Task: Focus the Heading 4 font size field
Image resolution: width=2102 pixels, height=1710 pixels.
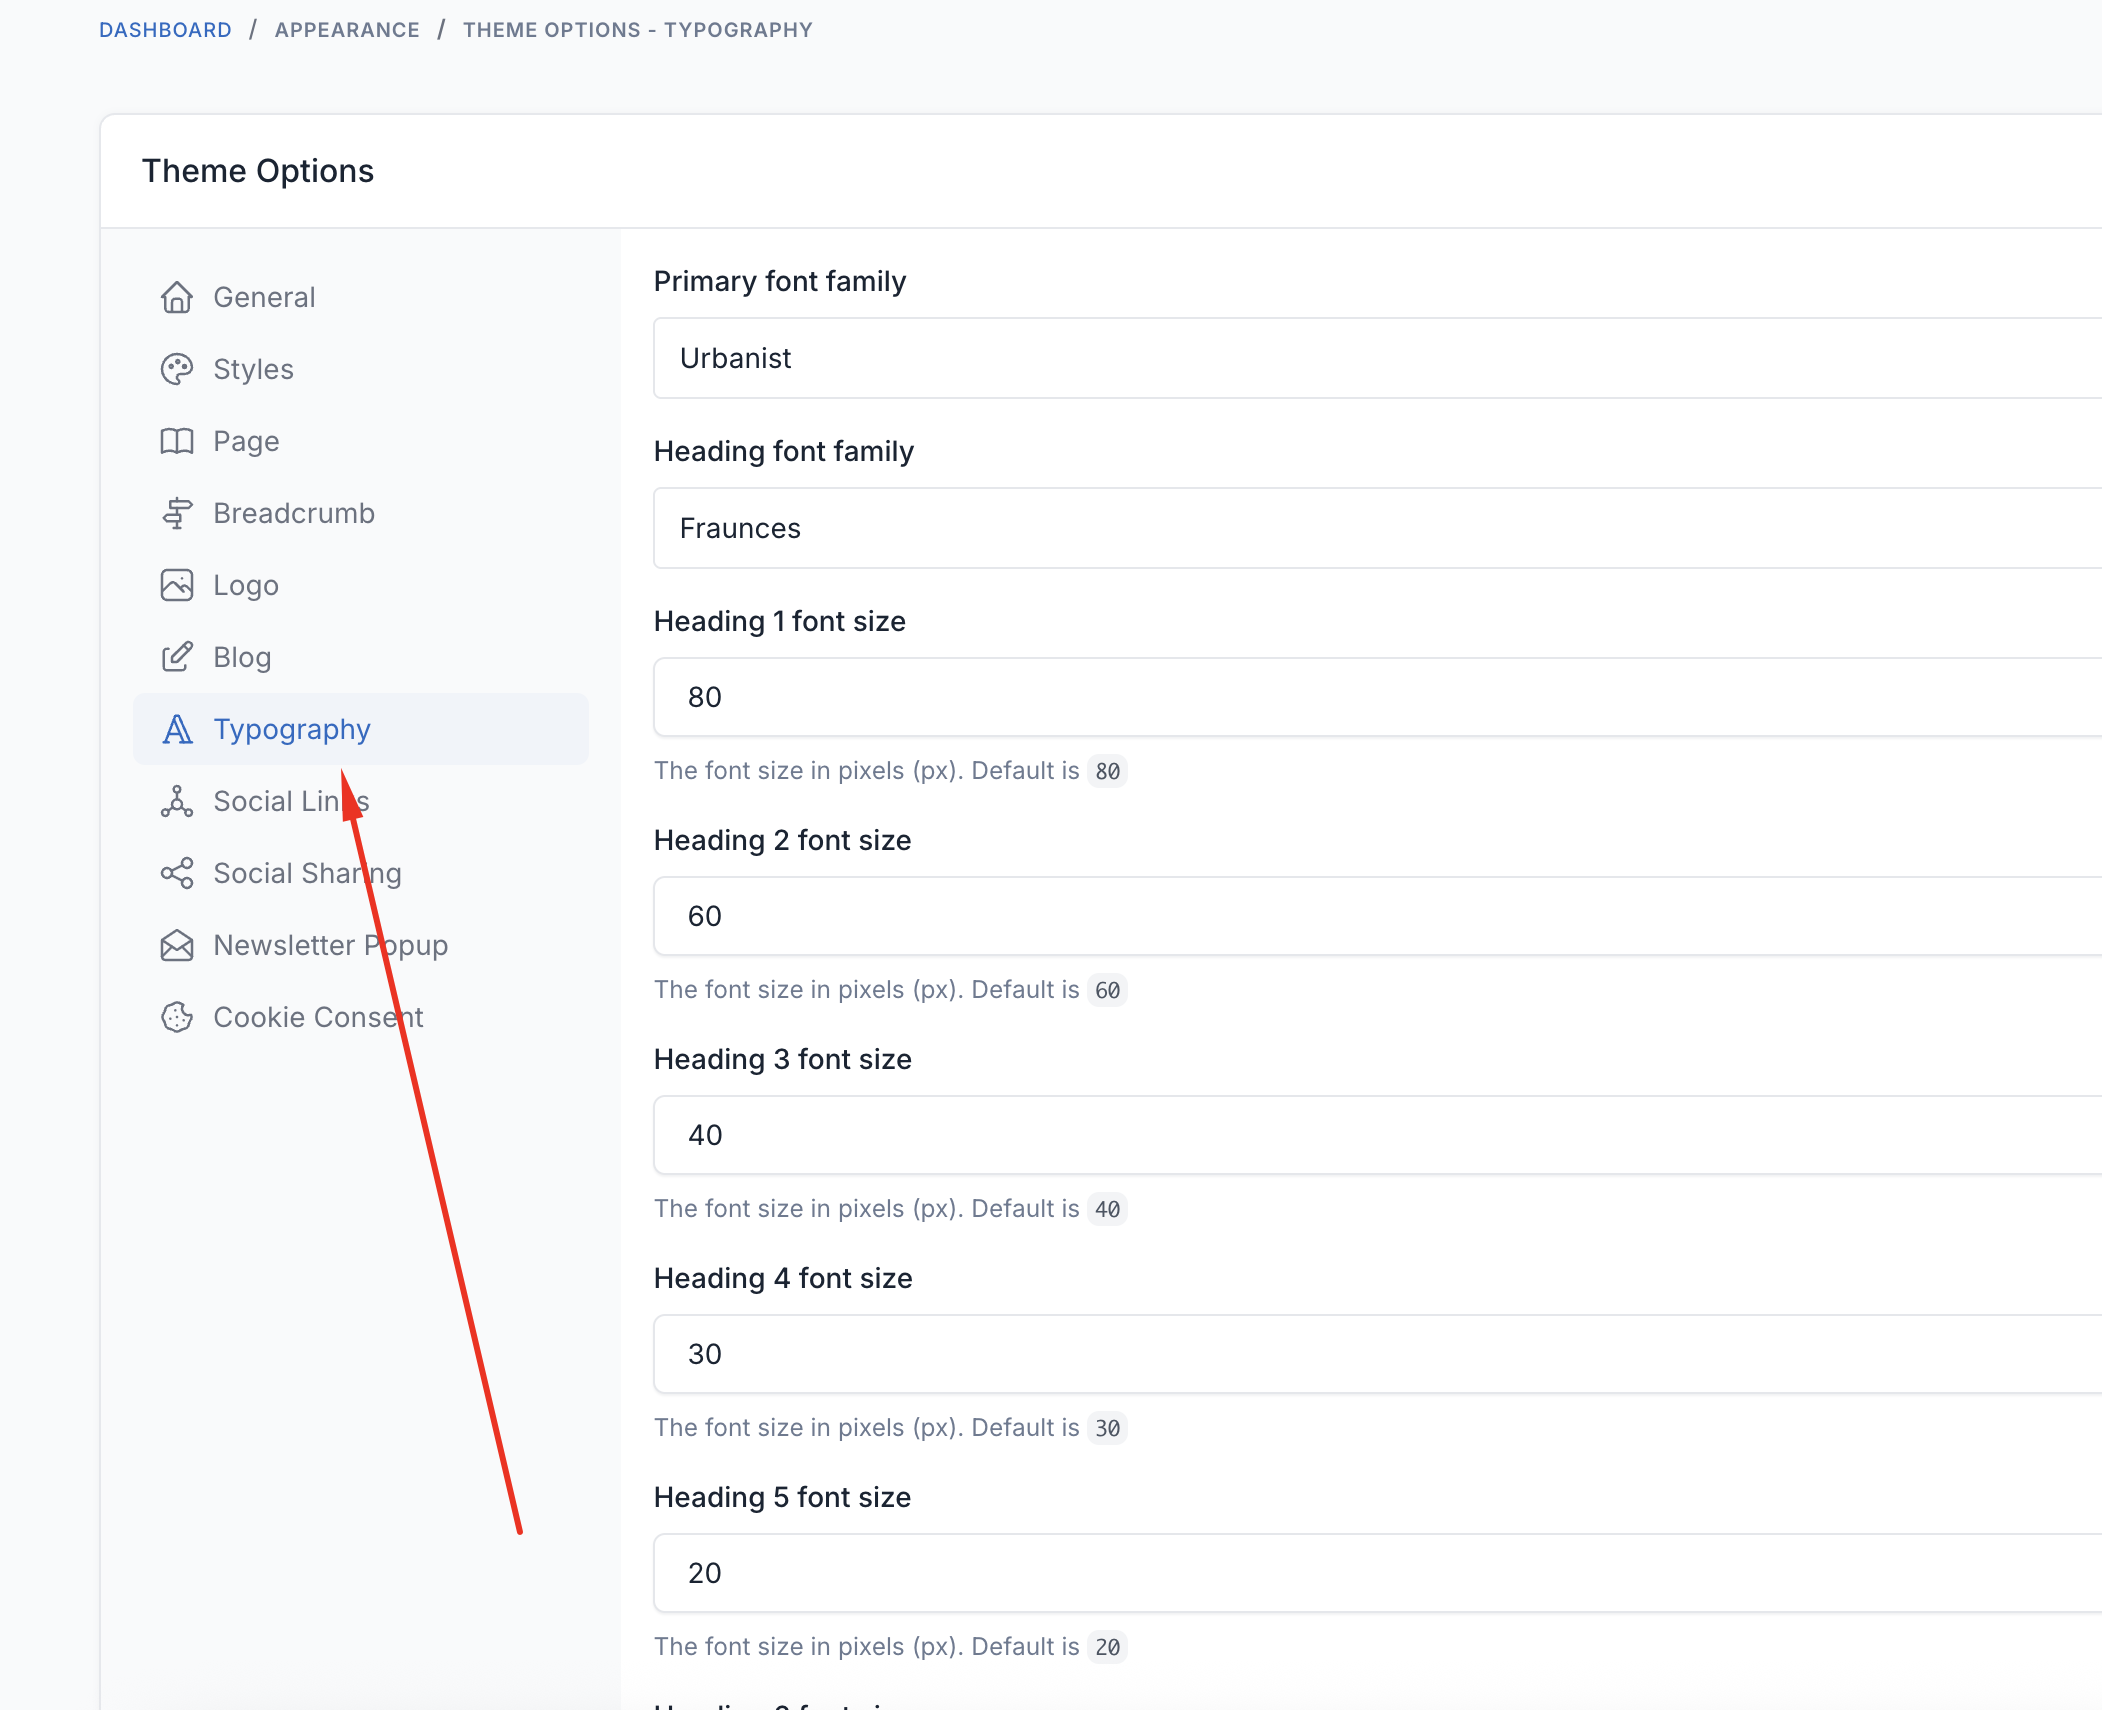Action: tap(1378, 1354)
